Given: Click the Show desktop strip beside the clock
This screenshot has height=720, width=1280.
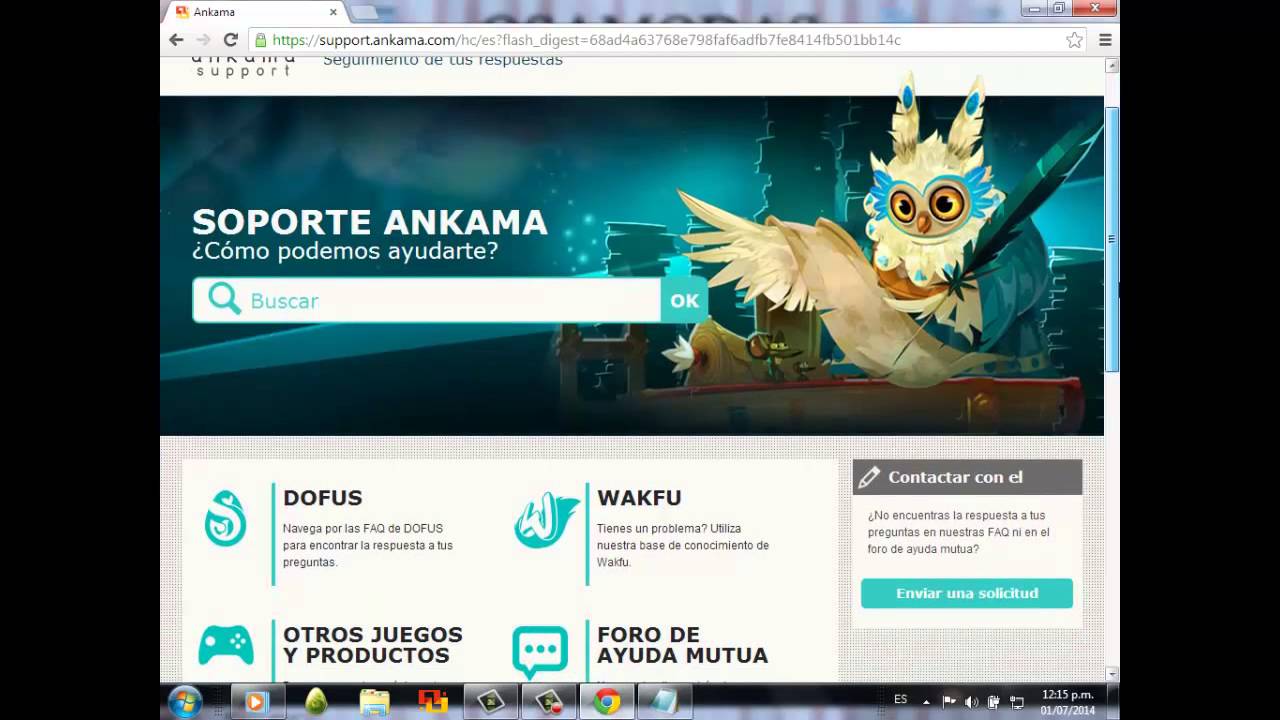Looking at the screenshot, I should coord(1113,702).
